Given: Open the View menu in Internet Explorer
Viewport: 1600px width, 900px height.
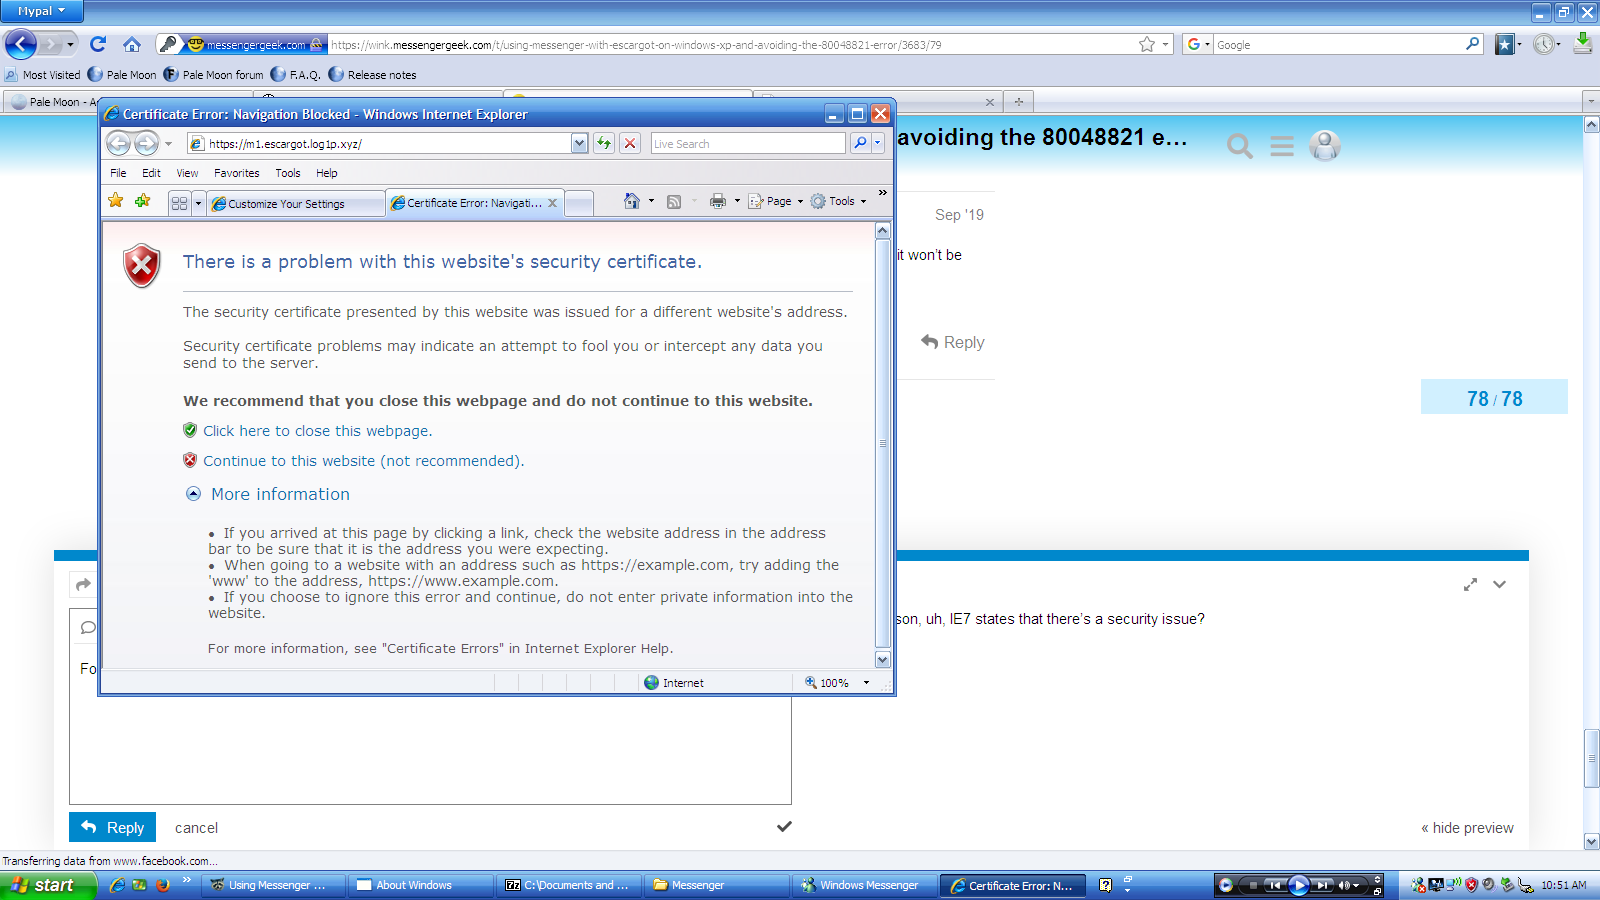Looking at the screenshot, I should pos(187,173).
